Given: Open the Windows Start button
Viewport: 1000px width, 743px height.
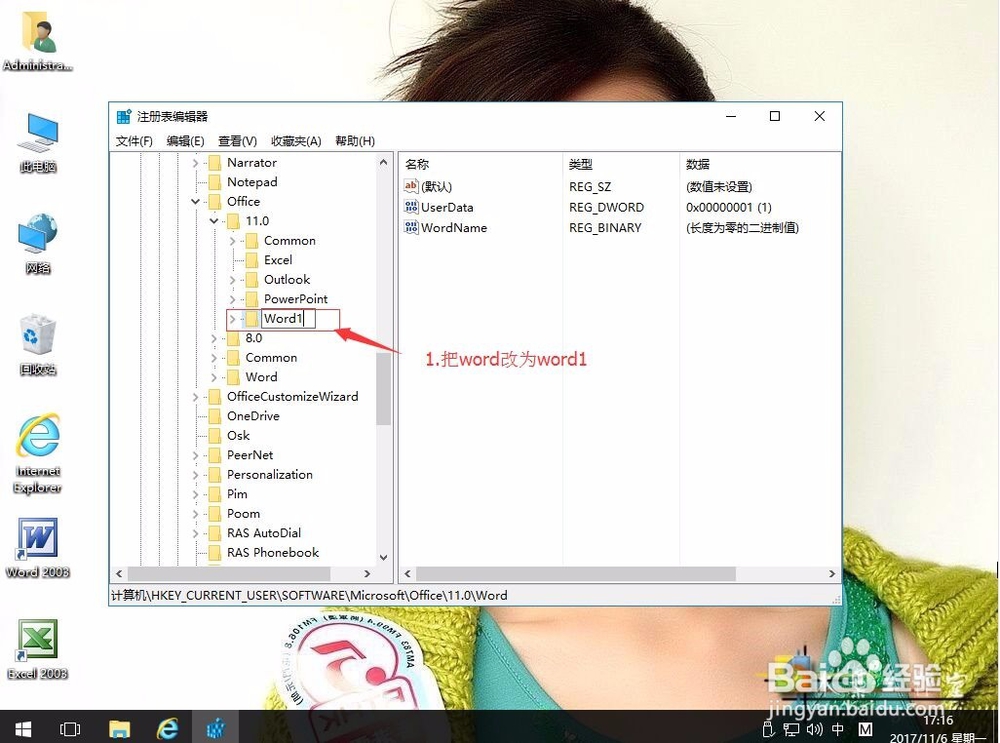Looking at the screenshot, I should pos(23,728).
